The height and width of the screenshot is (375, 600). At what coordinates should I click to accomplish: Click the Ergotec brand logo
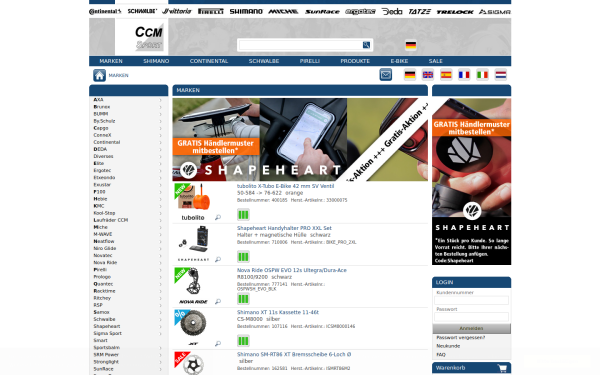tap(360, 11)
